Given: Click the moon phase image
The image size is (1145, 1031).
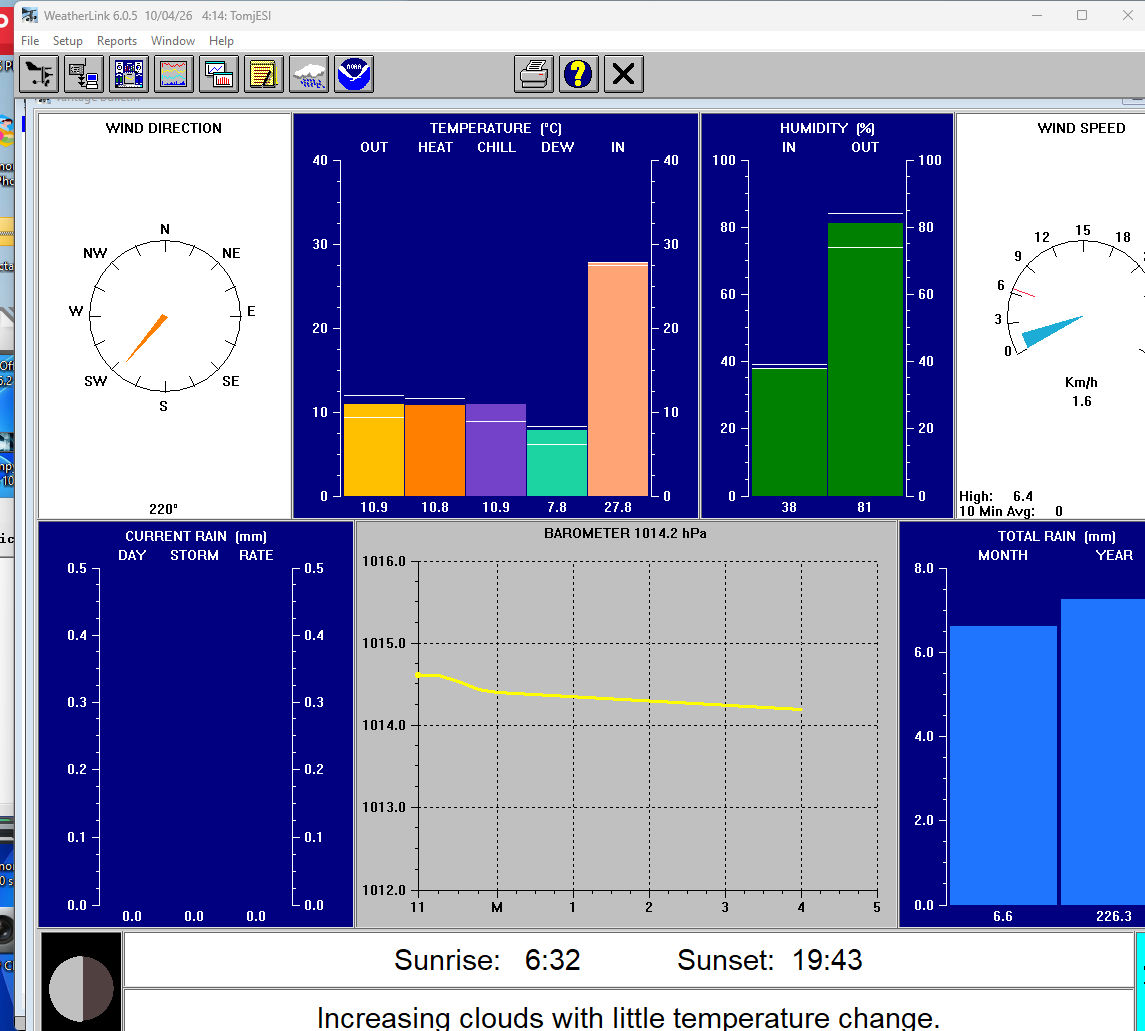Looking at the screenshot, I should pyautogui.click(x=81, y=981).
